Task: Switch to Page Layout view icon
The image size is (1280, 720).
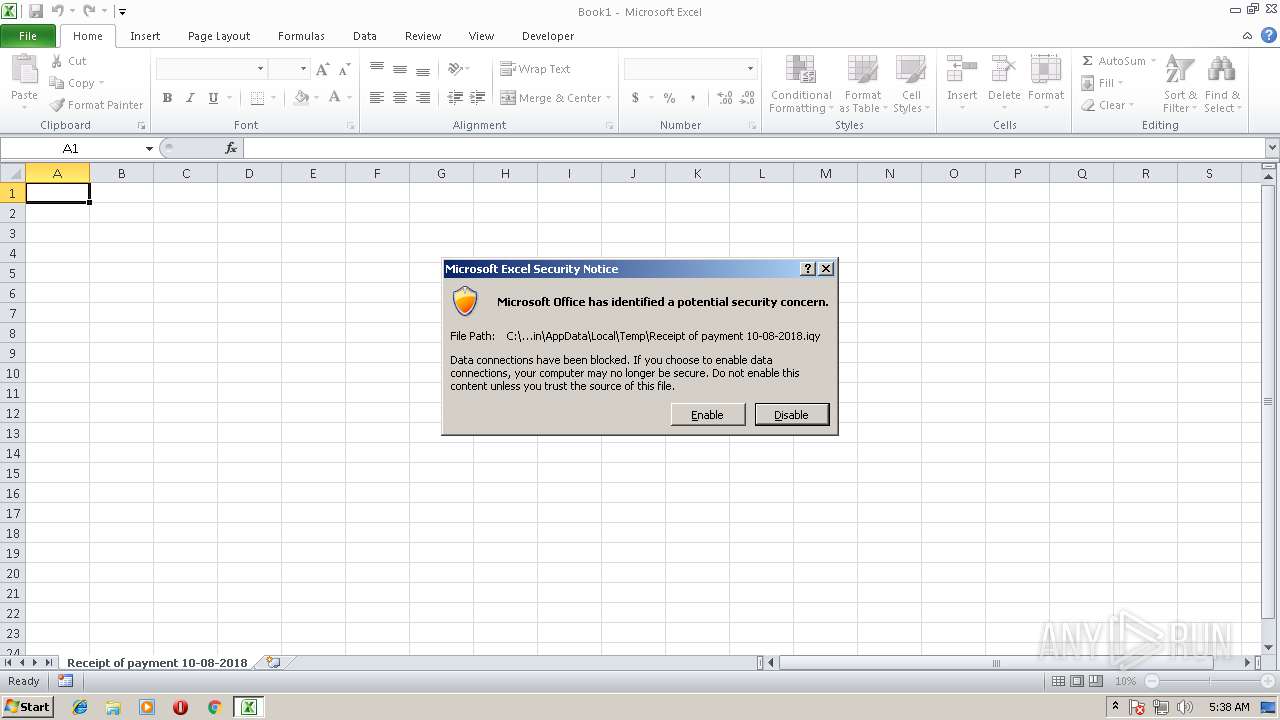Action: tap(1077, 681)
